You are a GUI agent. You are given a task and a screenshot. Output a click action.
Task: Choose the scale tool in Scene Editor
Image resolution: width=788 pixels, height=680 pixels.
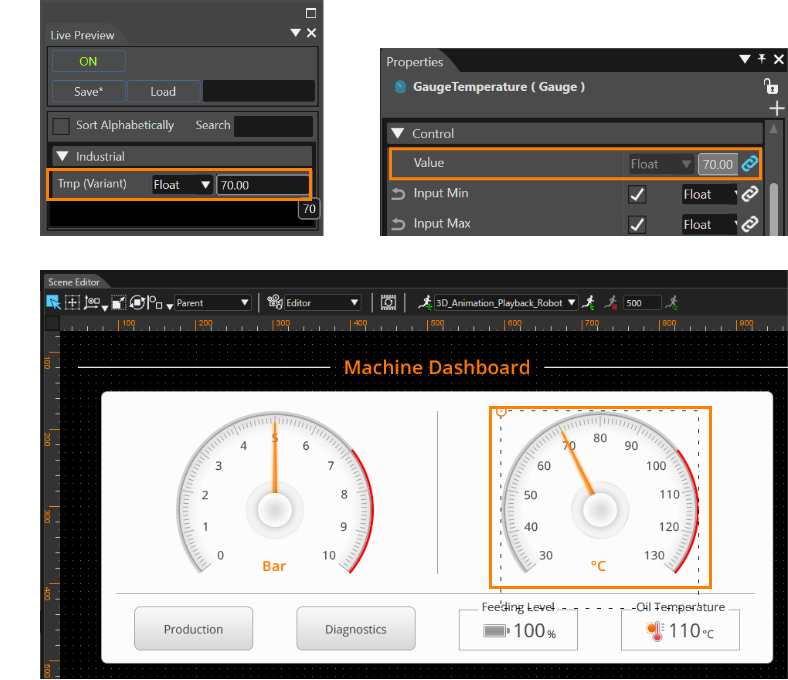pyautogui.click(x=119, y=302)
